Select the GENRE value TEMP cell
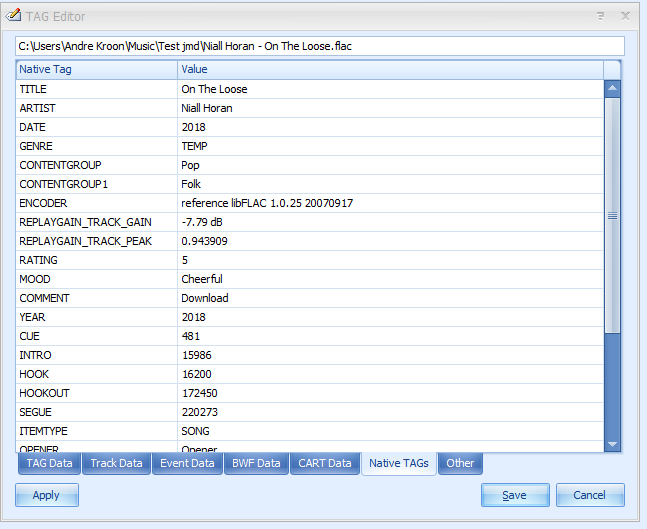 390,146
